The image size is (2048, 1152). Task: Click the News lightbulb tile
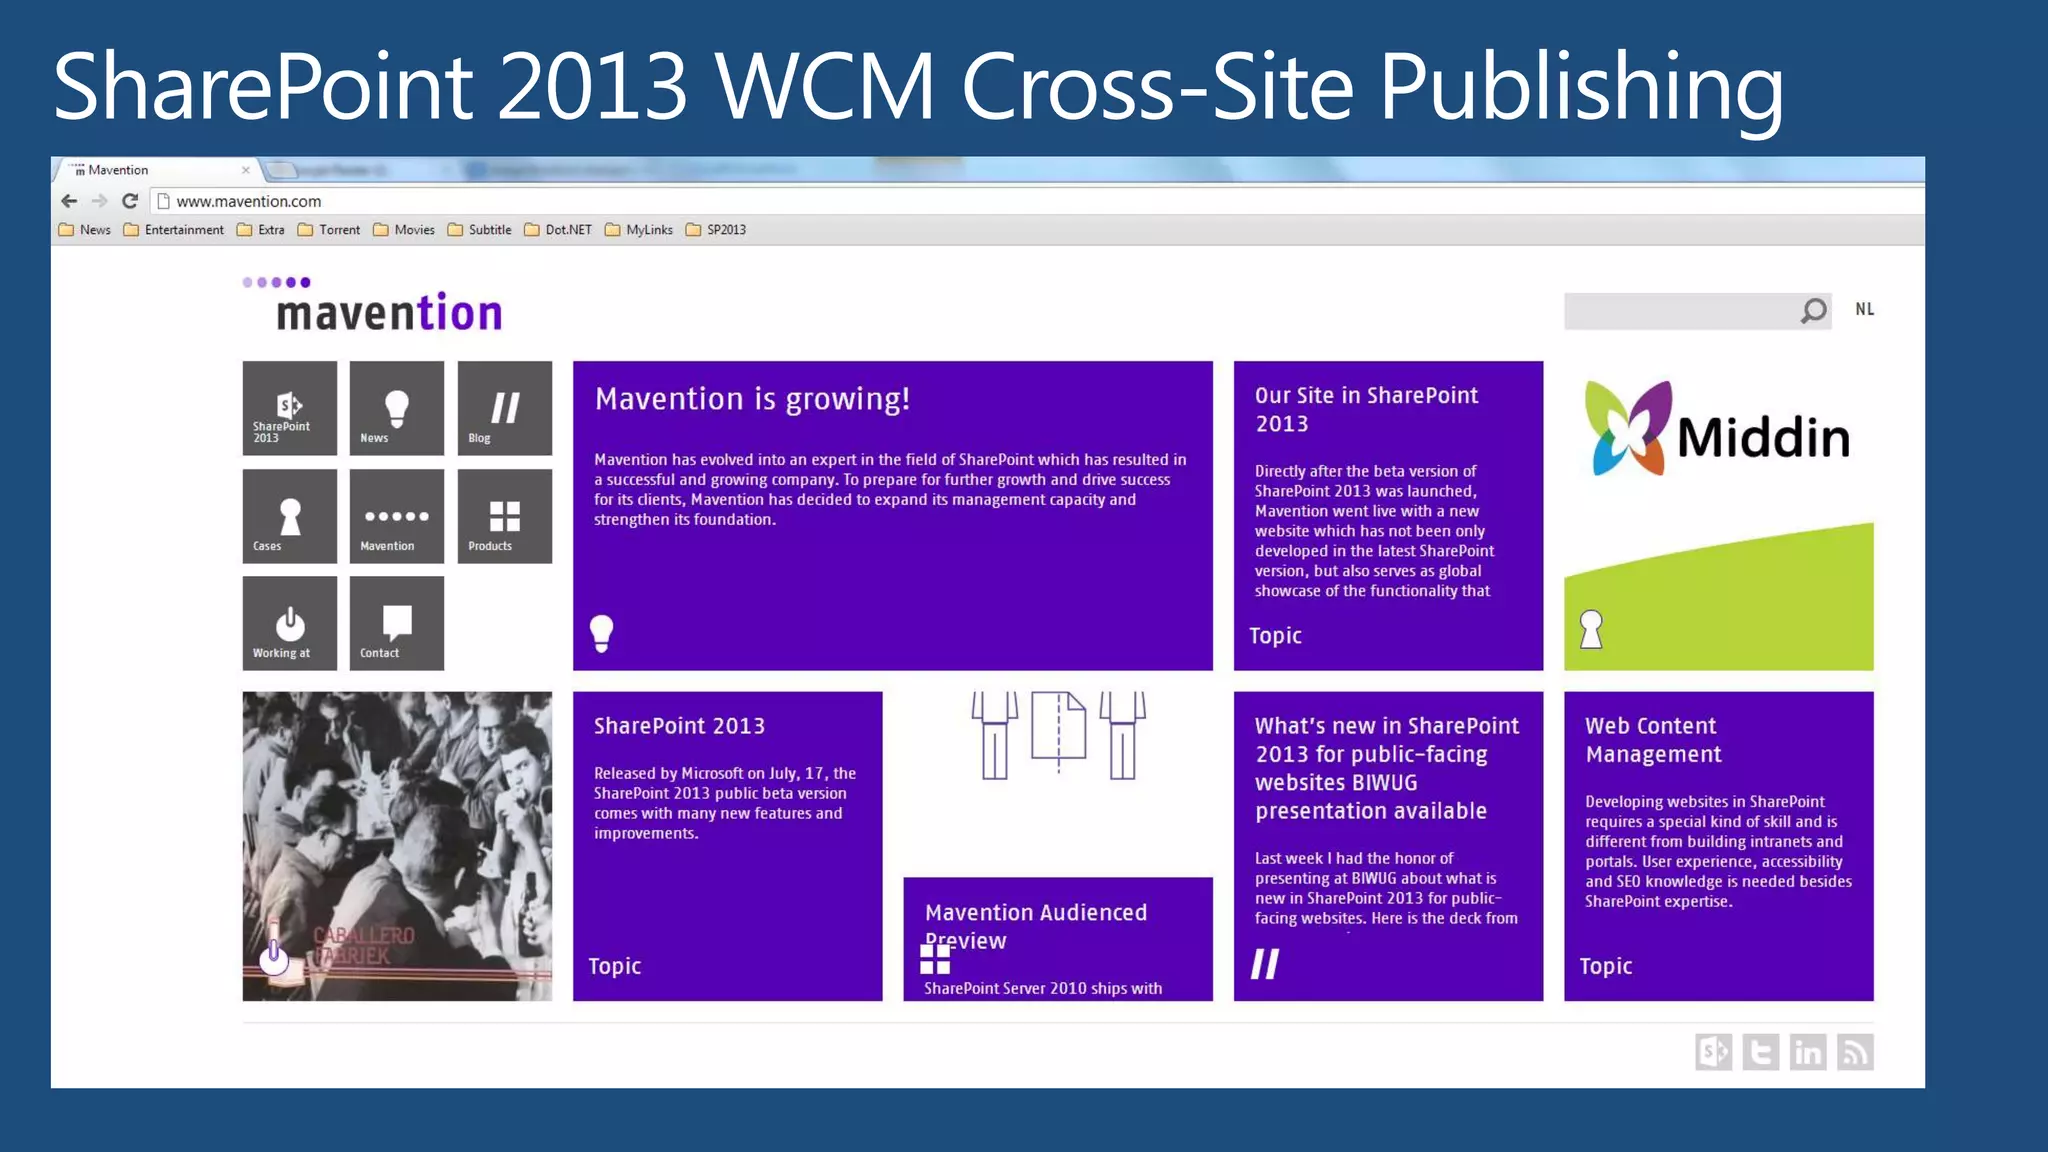pyautogui.click(x=396, y=408)
